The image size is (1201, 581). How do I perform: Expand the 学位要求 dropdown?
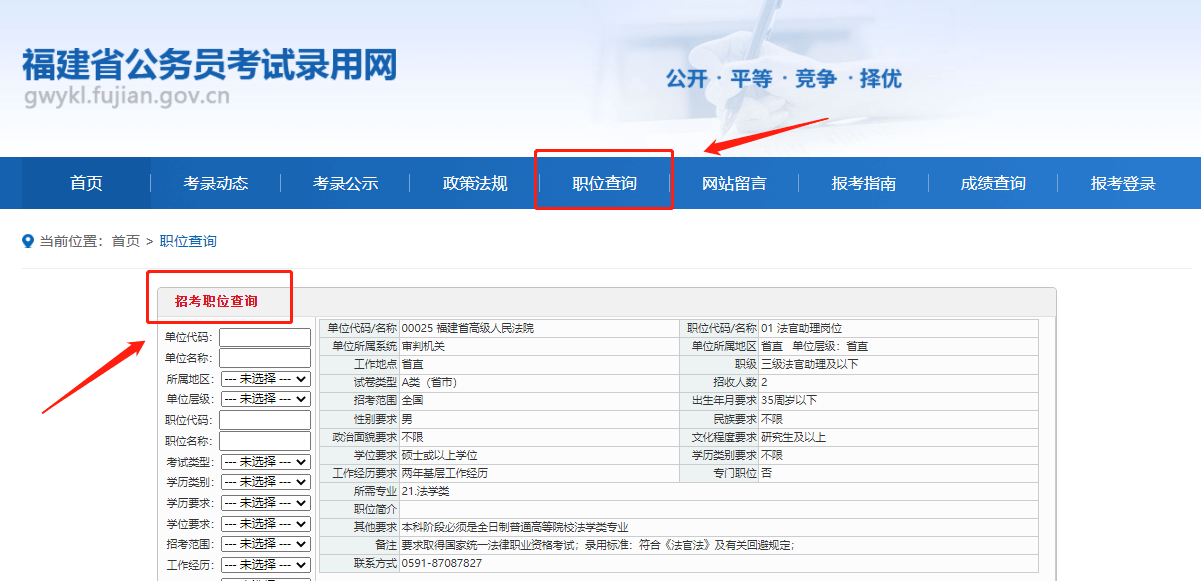click(x=265, y=524)
